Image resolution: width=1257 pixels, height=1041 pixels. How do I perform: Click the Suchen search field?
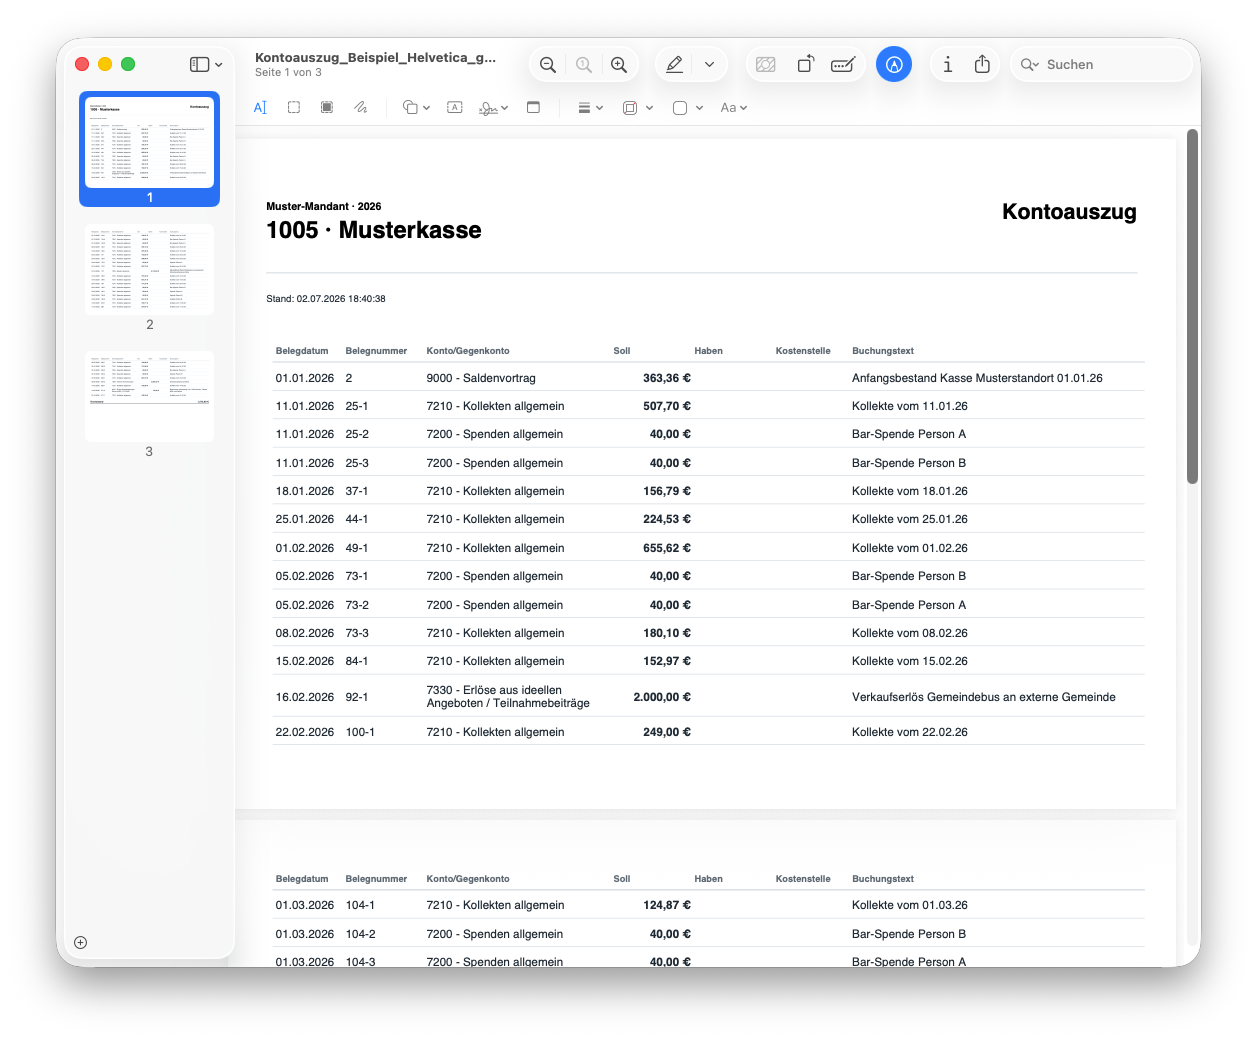[1101, 65]
